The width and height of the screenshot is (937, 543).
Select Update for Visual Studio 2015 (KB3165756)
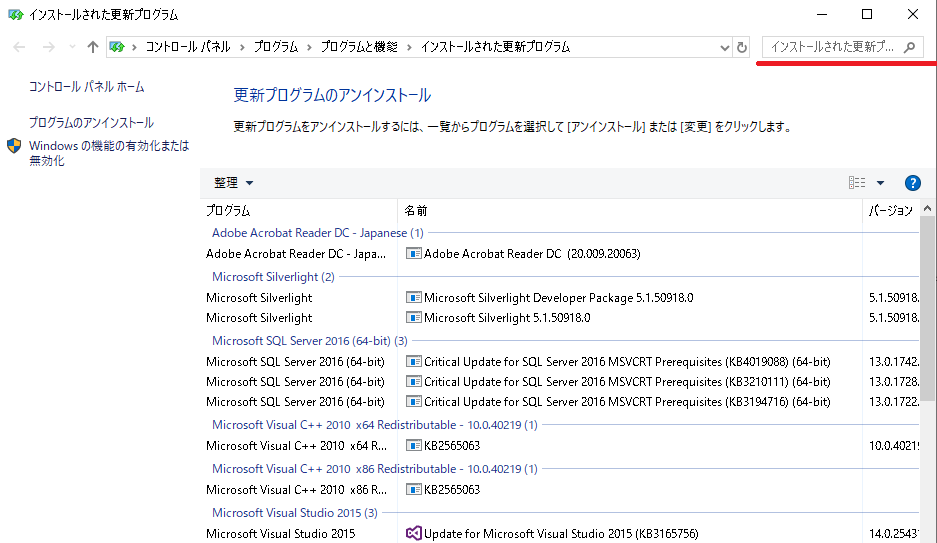coord(561,533)
